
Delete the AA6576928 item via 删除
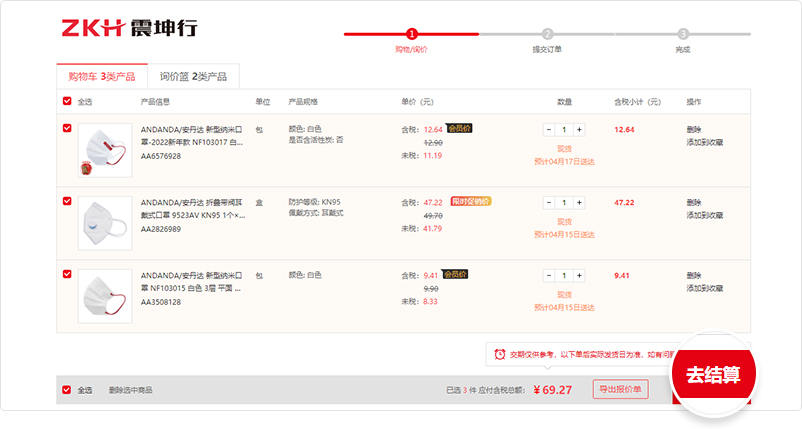pyautogui.click(x=694, y=130)
